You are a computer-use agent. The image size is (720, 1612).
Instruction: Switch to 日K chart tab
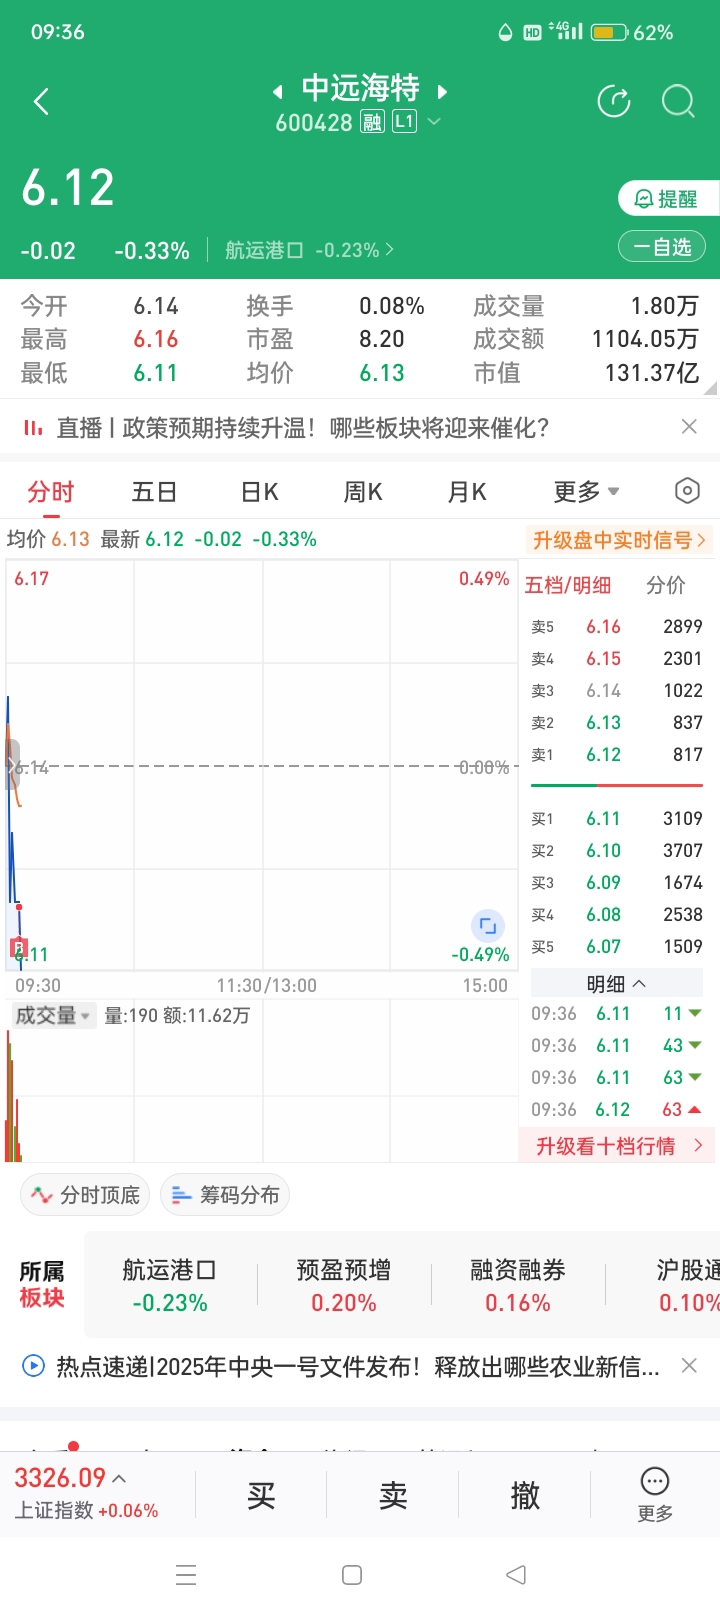[x=259, y=492]
